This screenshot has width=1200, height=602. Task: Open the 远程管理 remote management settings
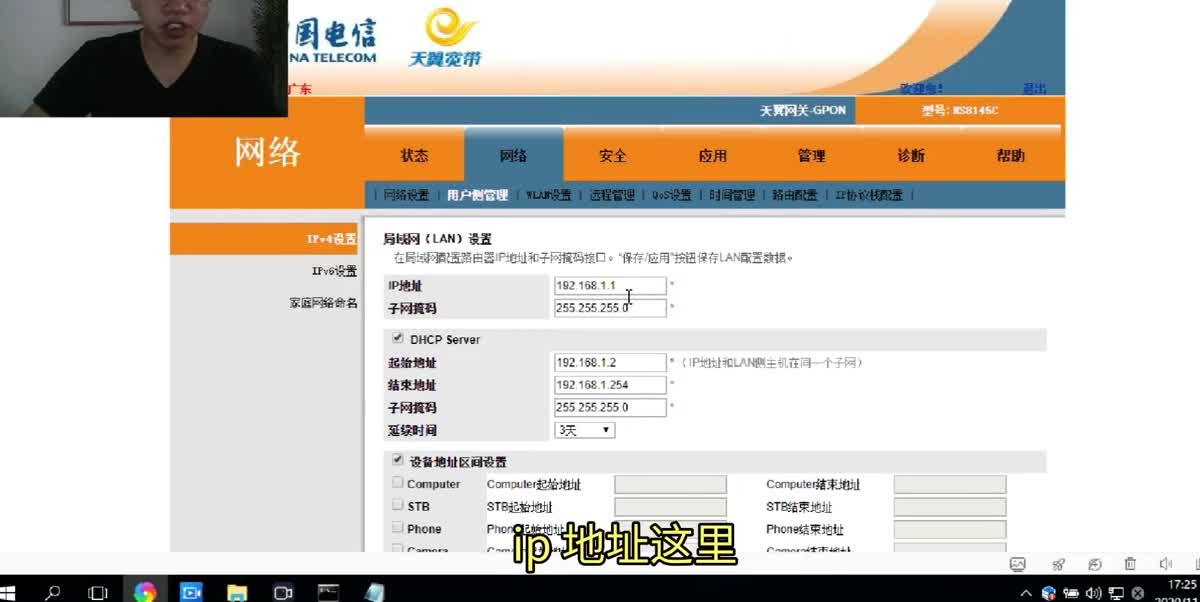(x=611, y=195)
